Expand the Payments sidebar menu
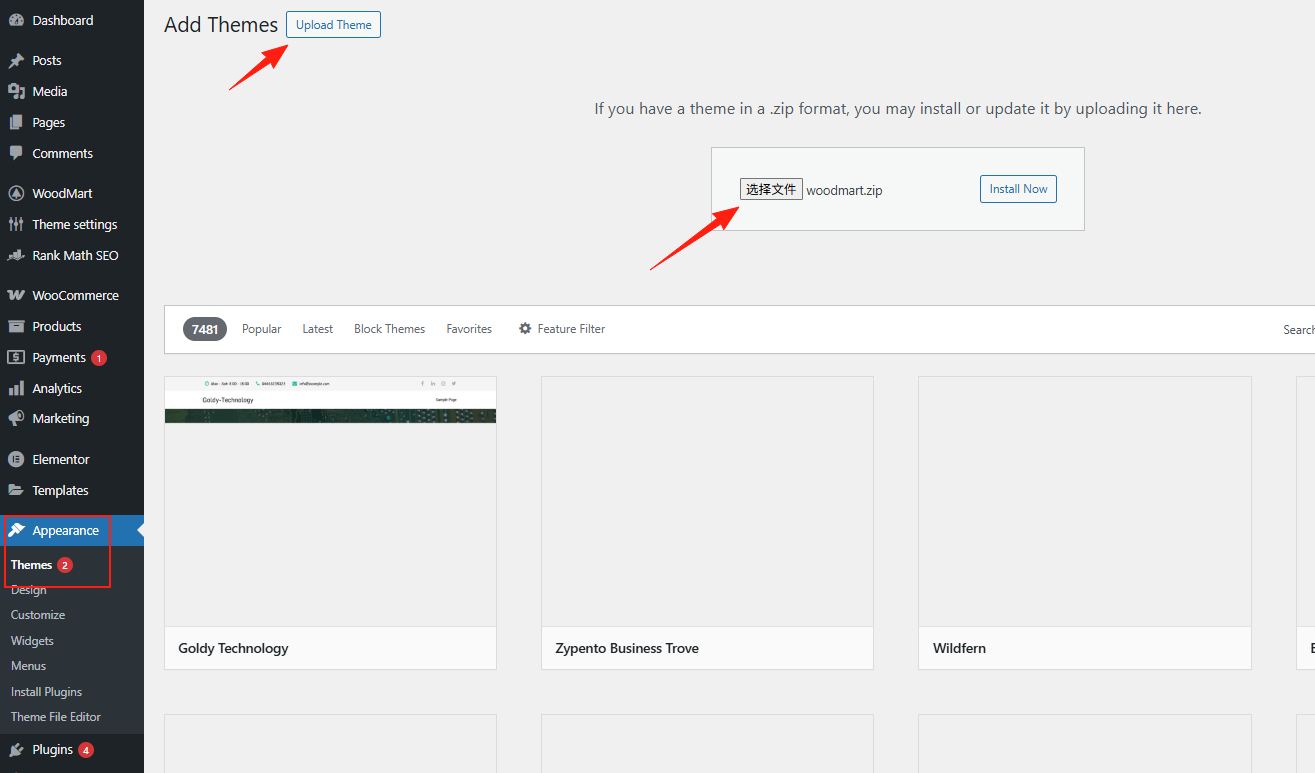The width and height of the screenshot is (1315, 773). pyautogui.click(x=58, y=358)
